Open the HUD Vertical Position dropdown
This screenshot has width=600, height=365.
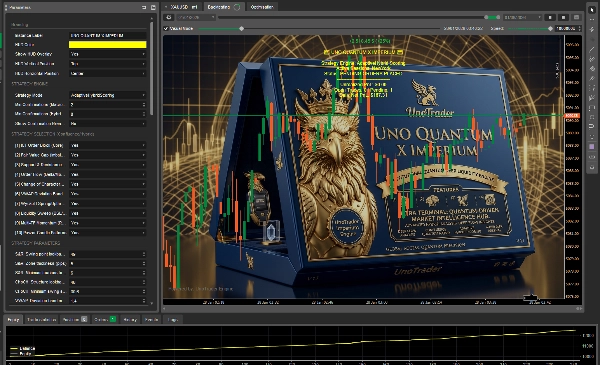point(108,64)
